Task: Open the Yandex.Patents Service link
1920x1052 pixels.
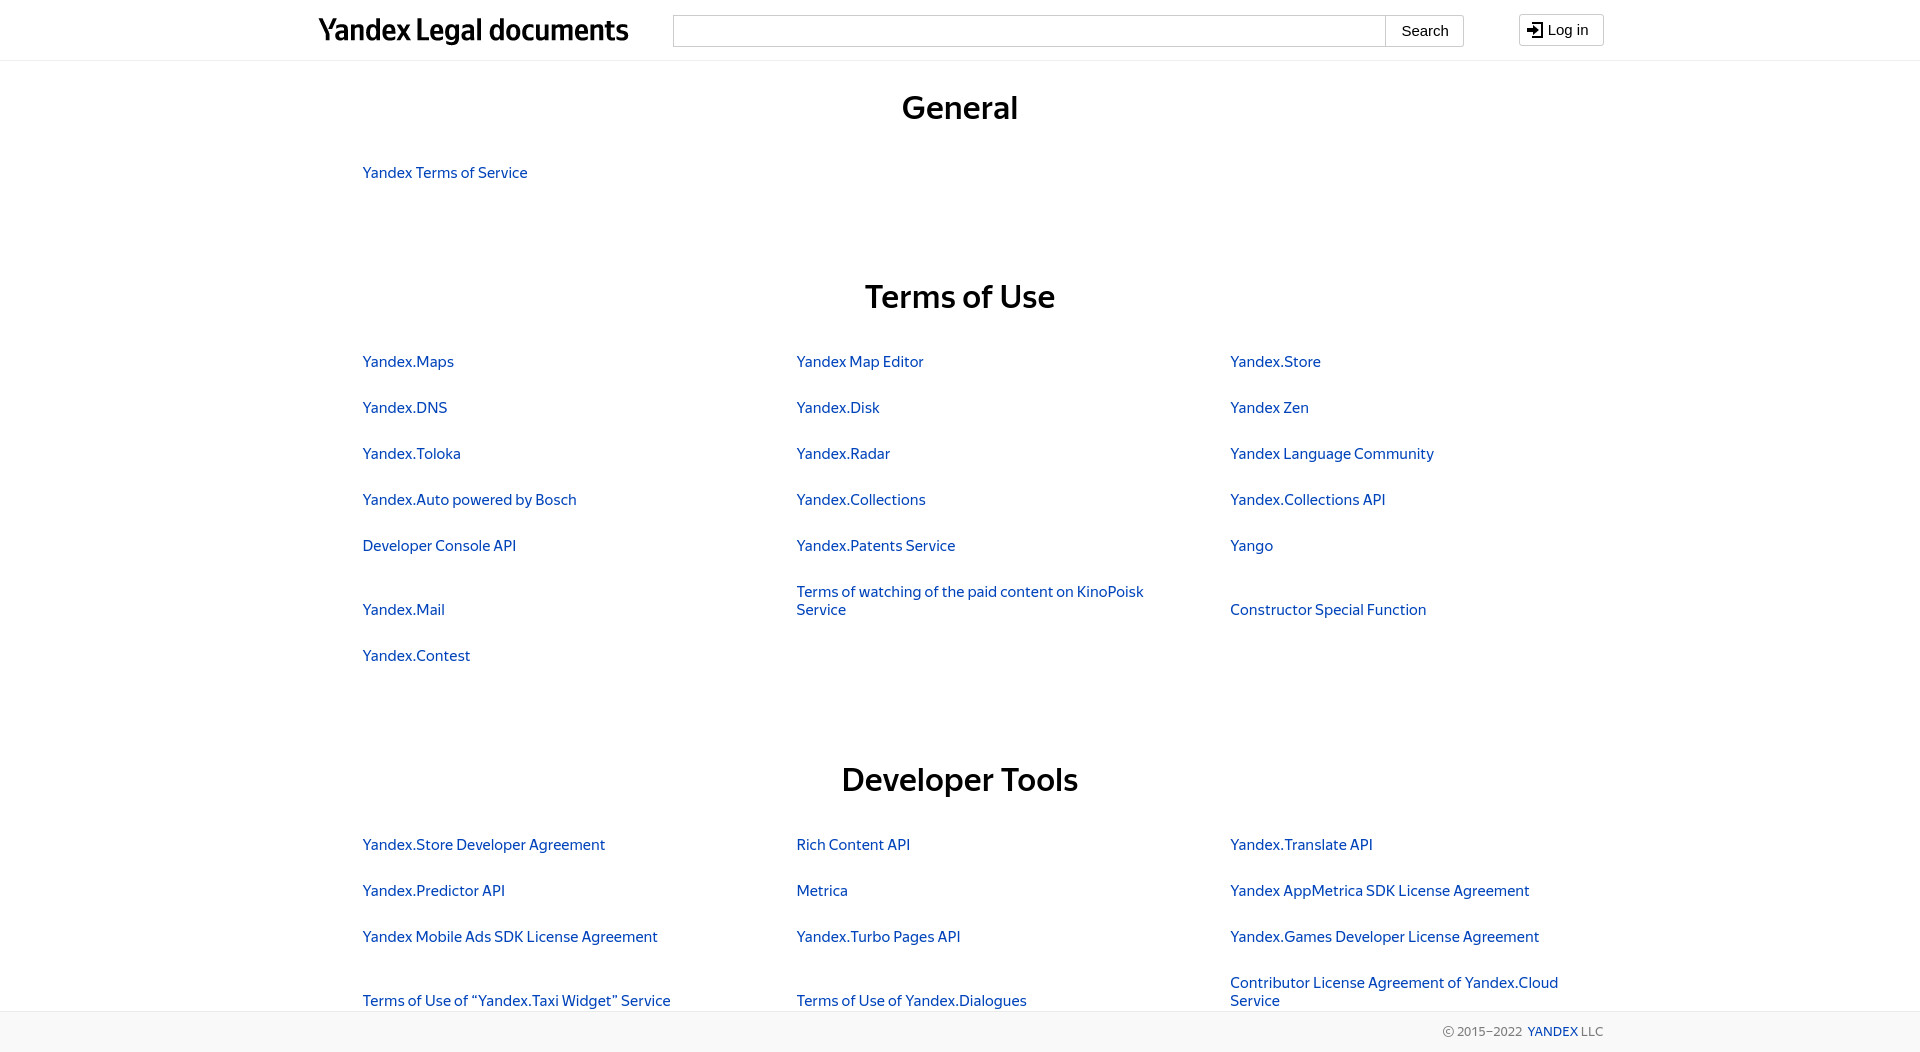Action: coord(876,546)
